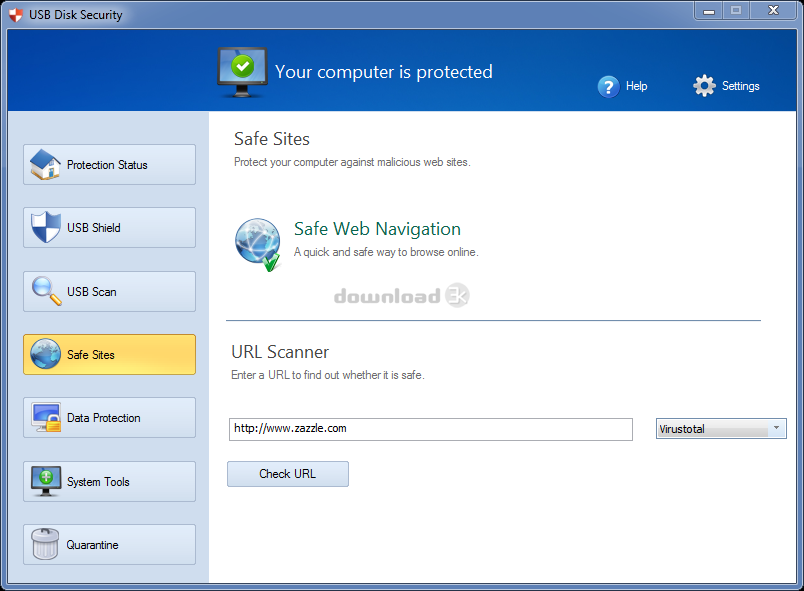Click the blue Help question mark icon
Viewport: 804px width, 591px height.
click(x=609, y=87)
